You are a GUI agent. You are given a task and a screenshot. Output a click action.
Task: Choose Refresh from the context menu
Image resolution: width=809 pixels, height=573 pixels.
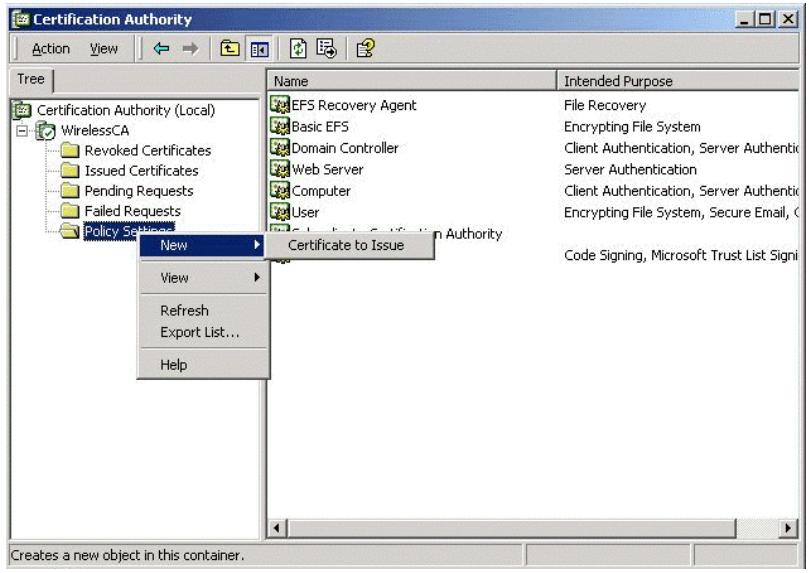point(202,310)
